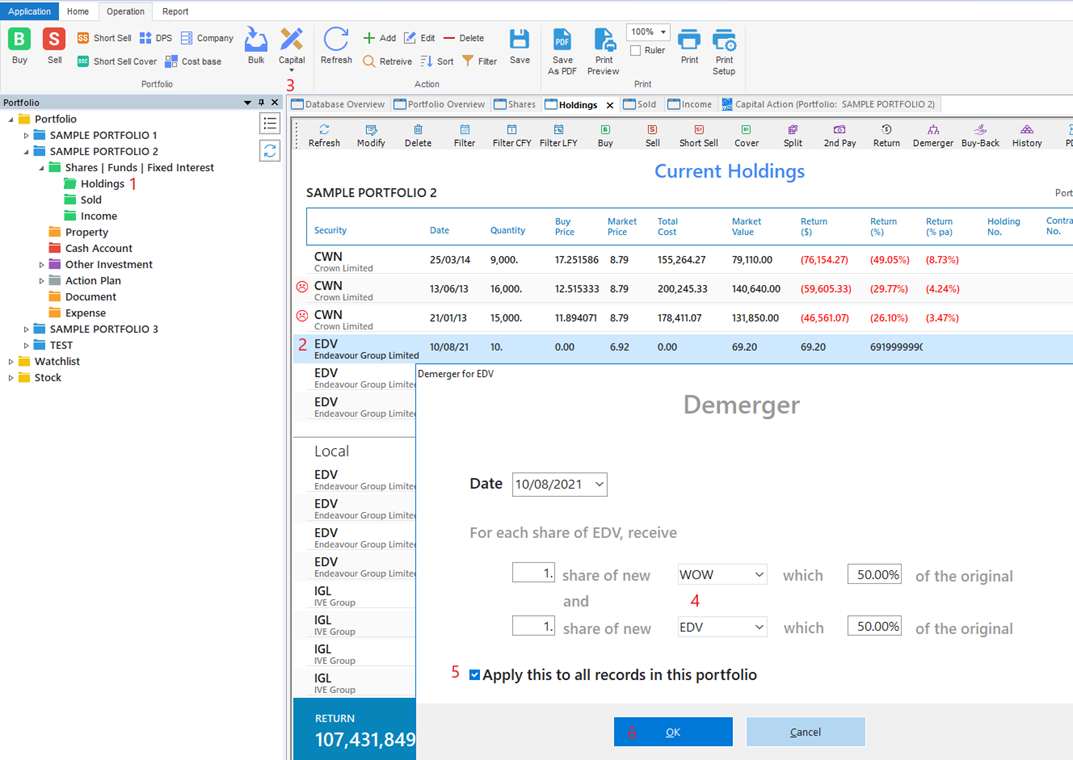
Task: Open the 100% zoom level selector
Action: click(647, 31)
